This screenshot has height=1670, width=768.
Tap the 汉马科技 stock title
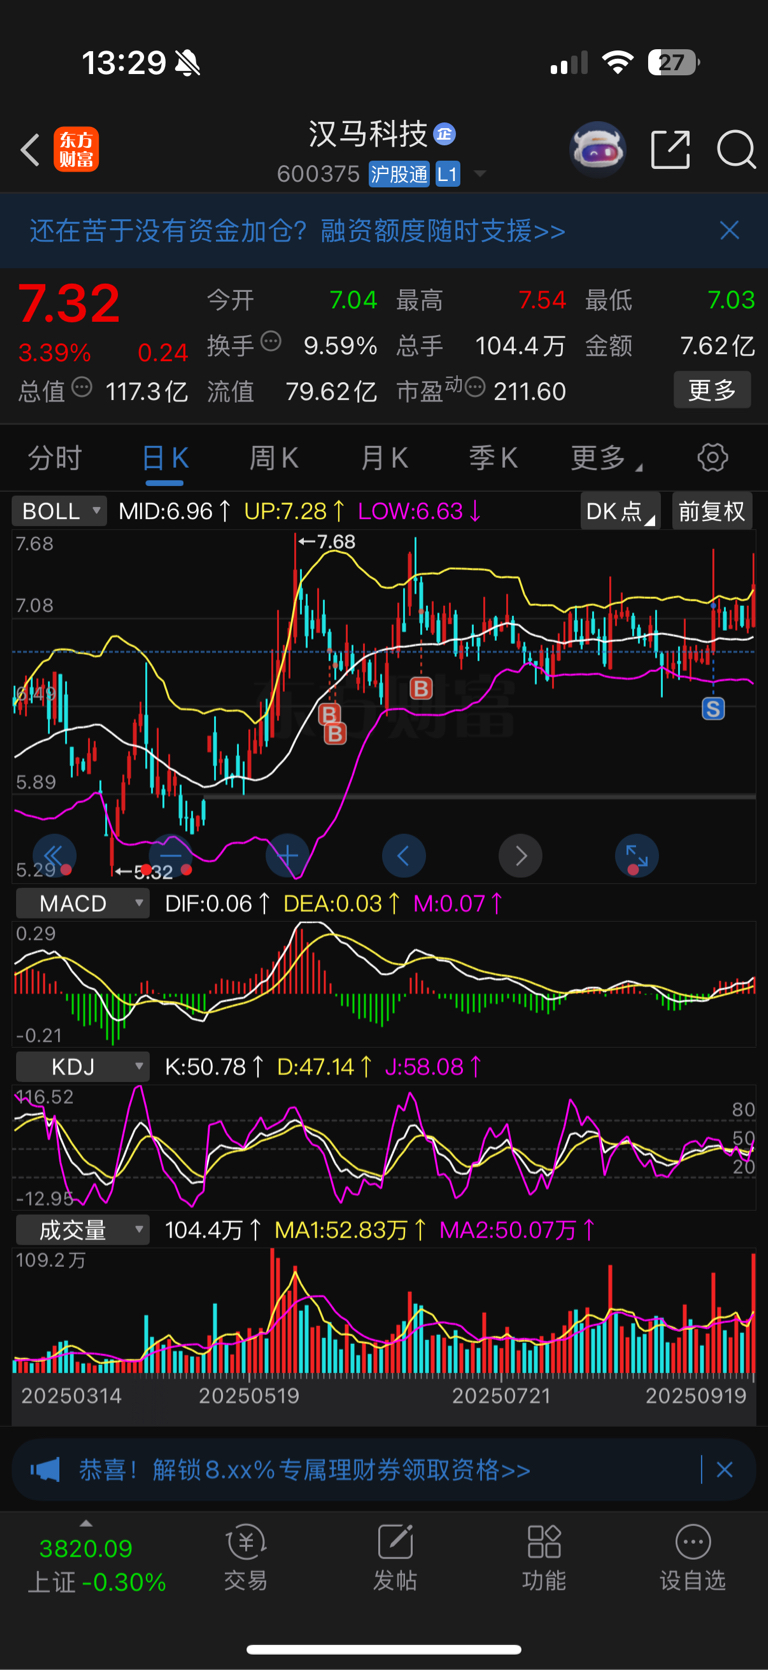coord(368,134)
